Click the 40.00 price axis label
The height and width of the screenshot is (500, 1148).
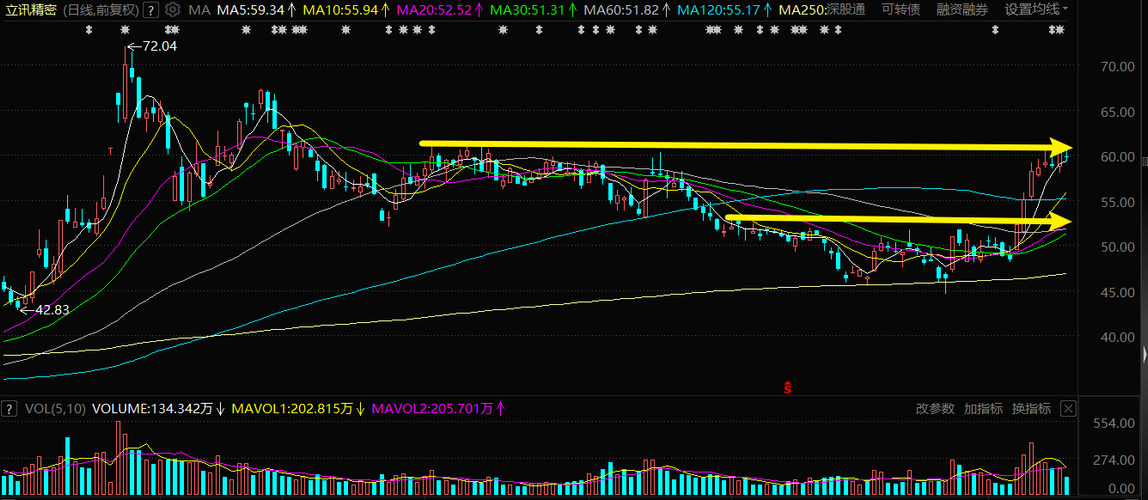pos(1117,337)
